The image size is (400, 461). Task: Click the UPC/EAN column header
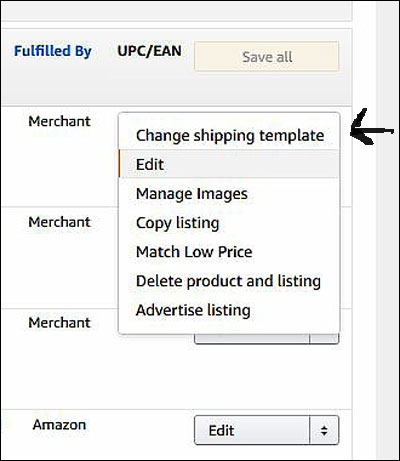point(149,51)
